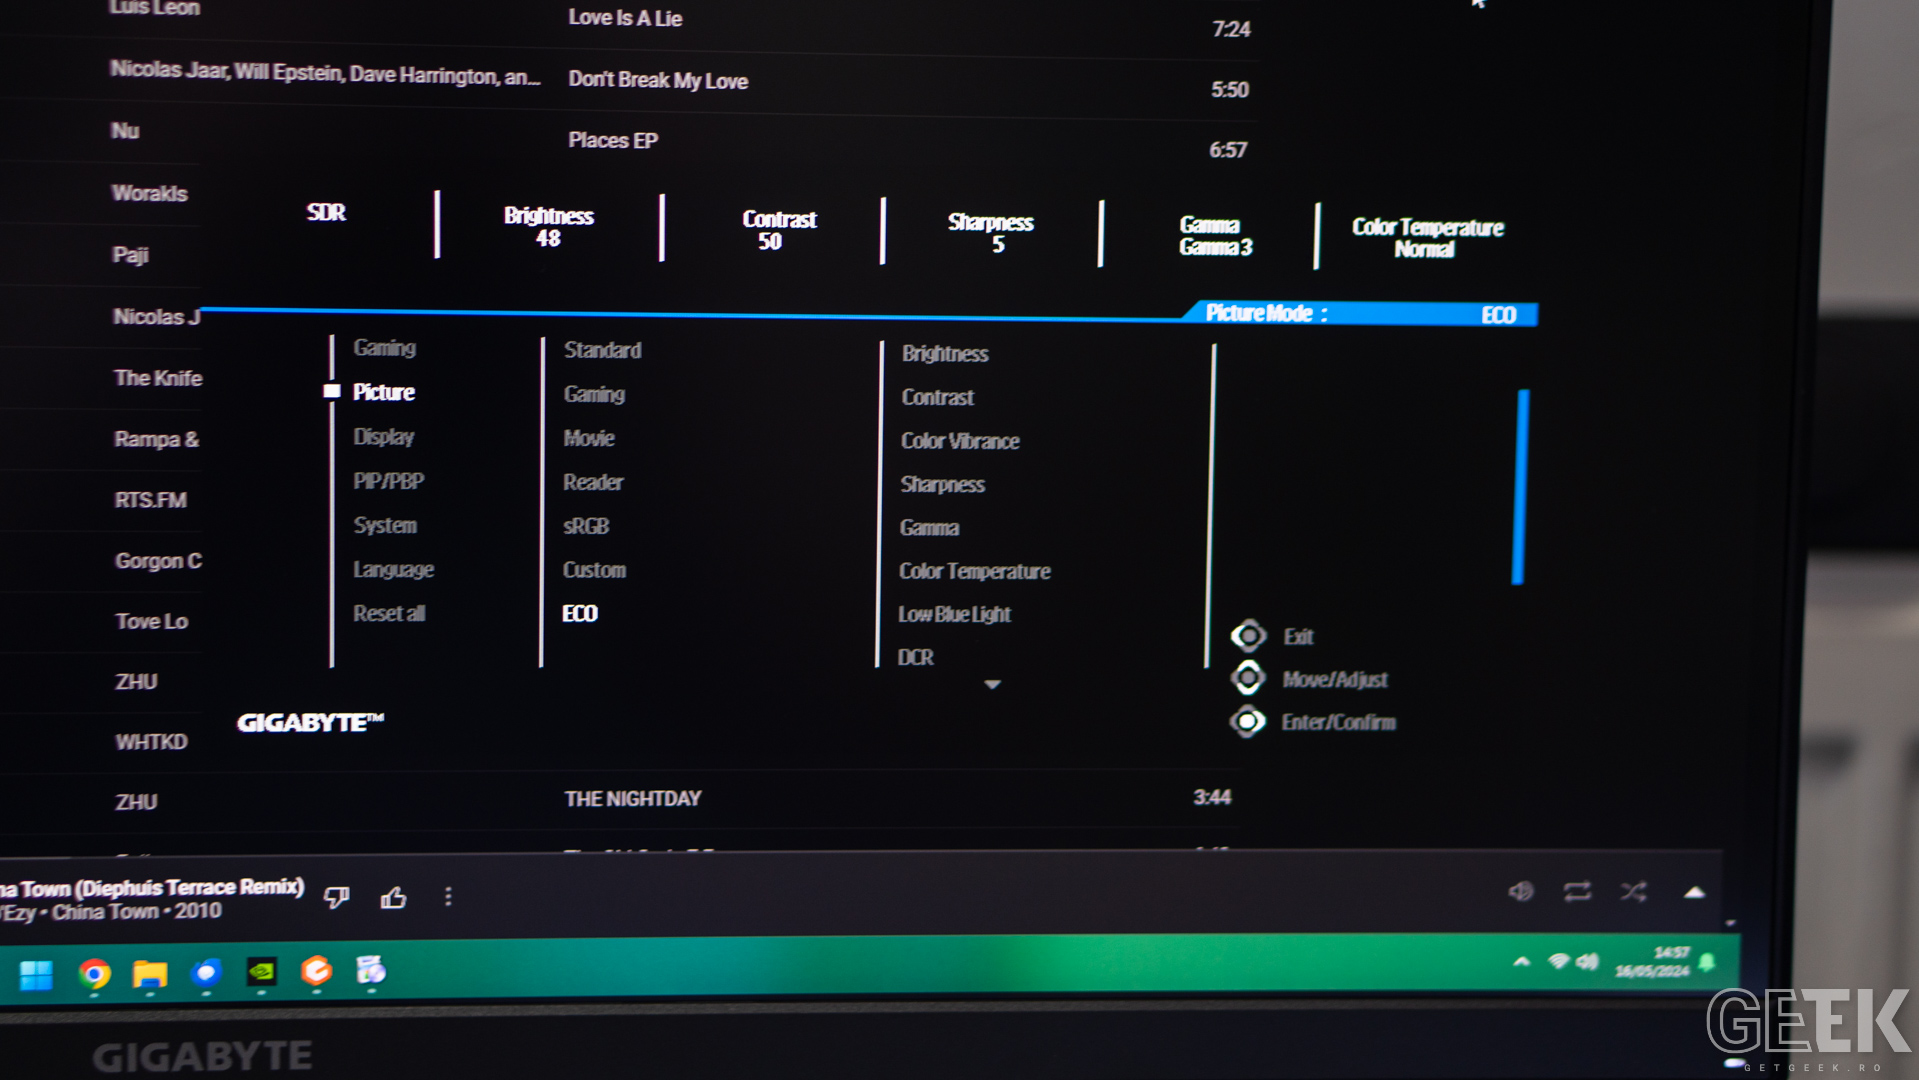The image size is (1919, 1080).
Task: Select PIP/PBP in the OSD menu
Action: 388,481
